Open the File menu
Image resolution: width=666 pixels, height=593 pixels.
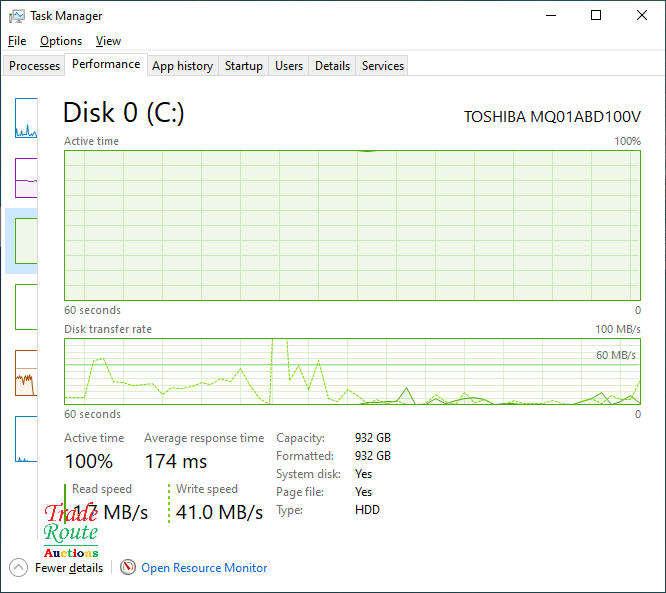coord(17,41)
